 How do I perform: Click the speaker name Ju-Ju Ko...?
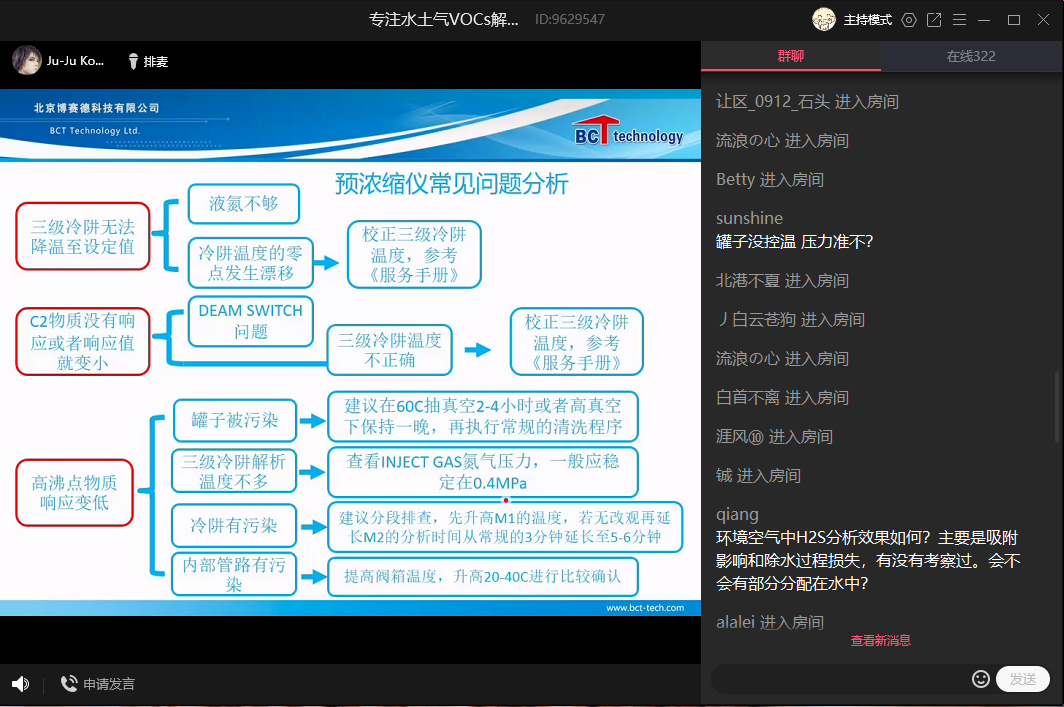pos(75,61)
